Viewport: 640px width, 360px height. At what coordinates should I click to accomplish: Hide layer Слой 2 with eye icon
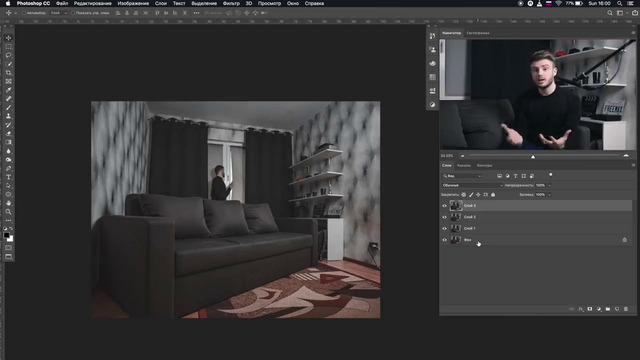point(444,217)
